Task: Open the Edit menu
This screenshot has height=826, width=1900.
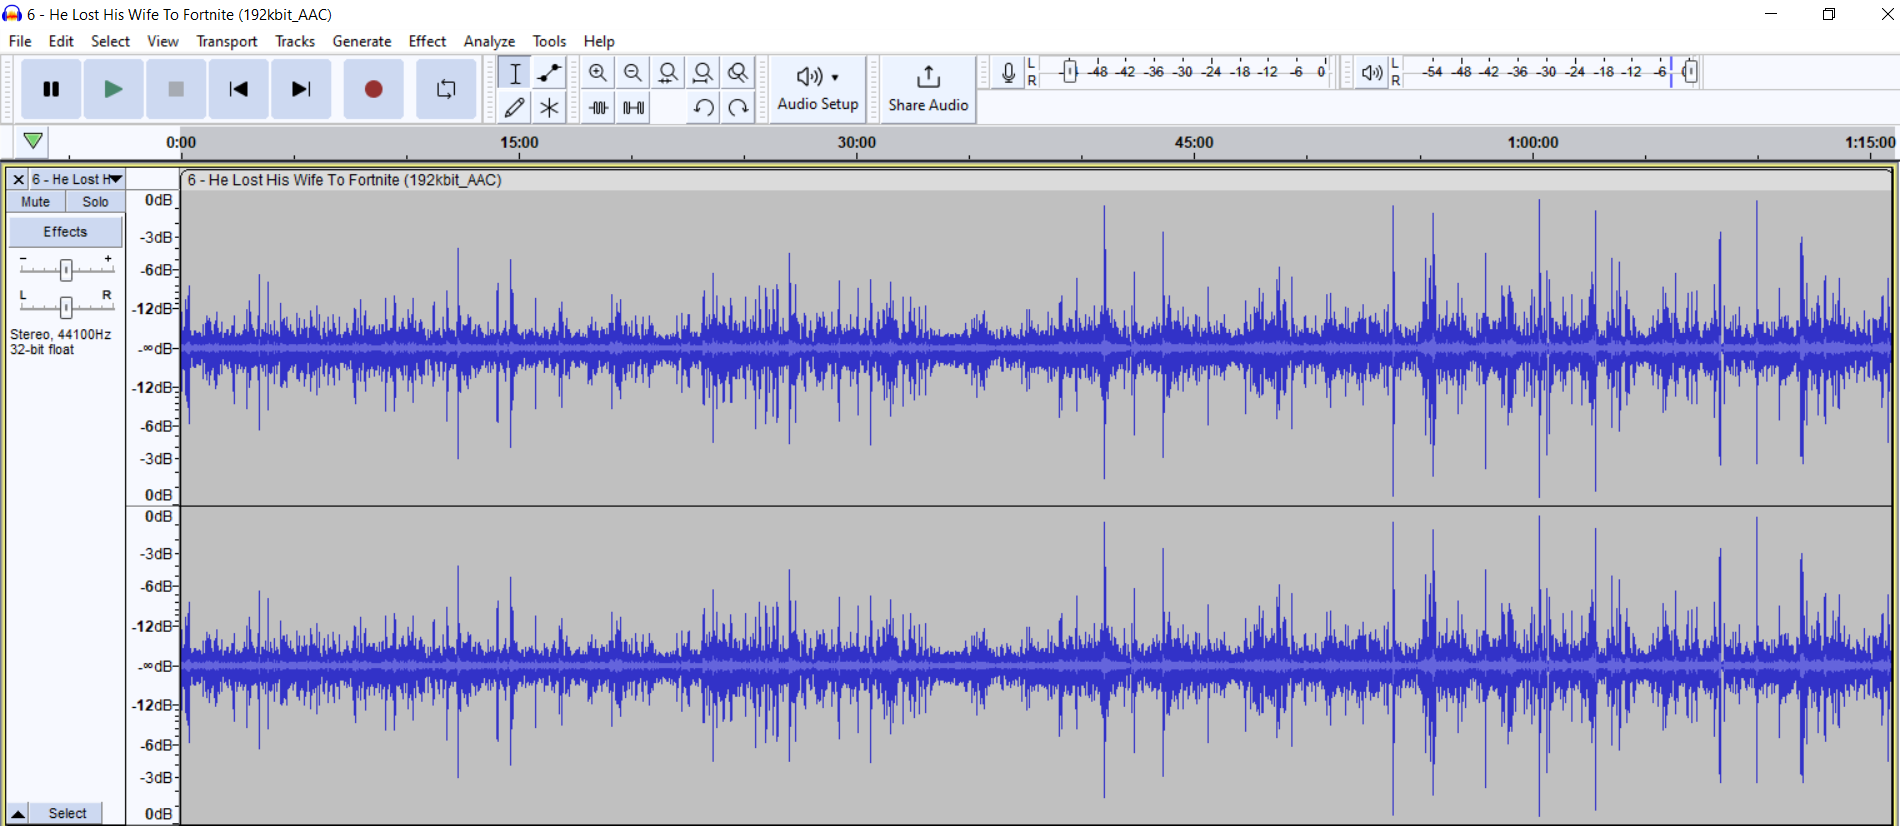Action: [61, 41]
